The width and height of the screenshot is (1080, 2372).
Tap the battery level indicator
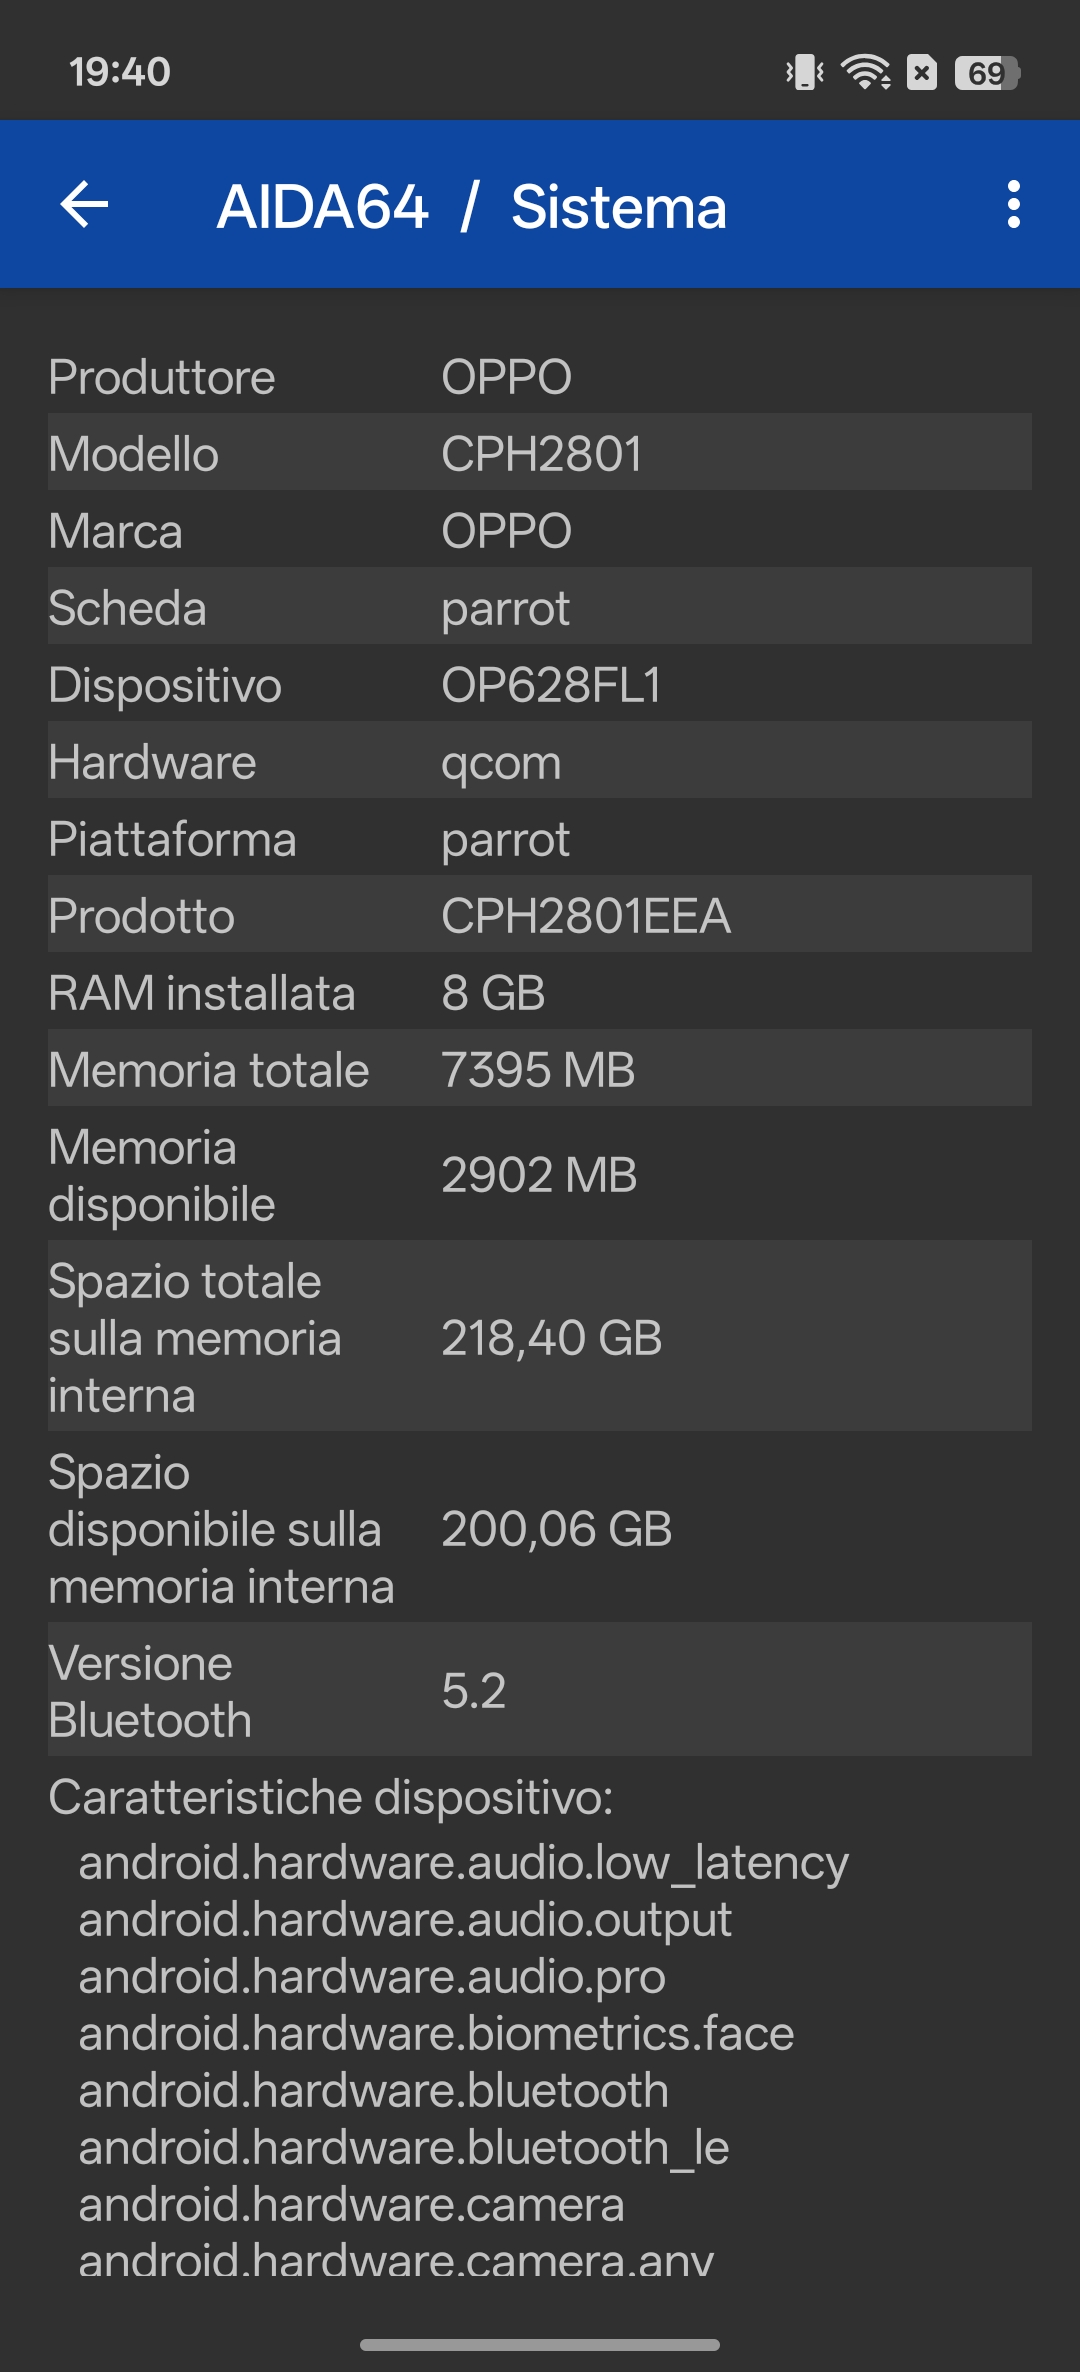[987, 72]
